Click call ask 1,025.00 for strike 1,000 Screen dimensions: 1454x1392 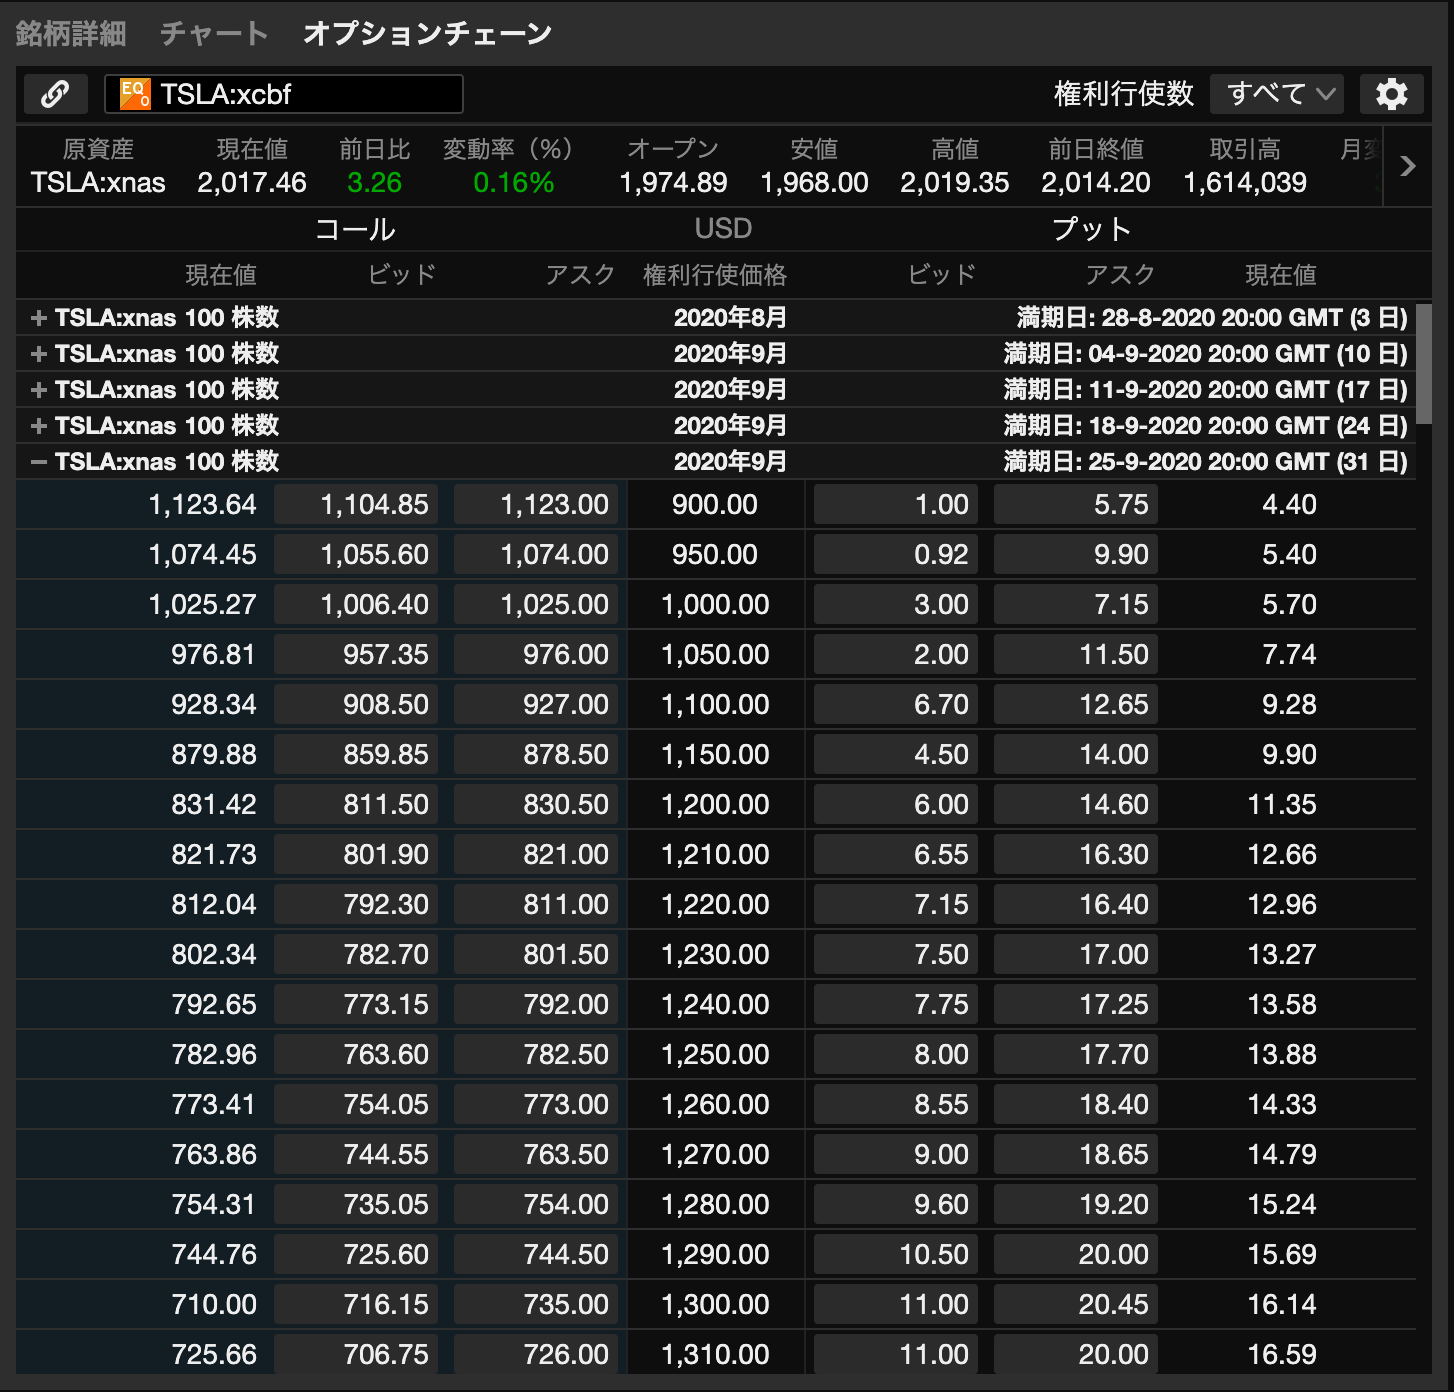[x=536, y=604]
